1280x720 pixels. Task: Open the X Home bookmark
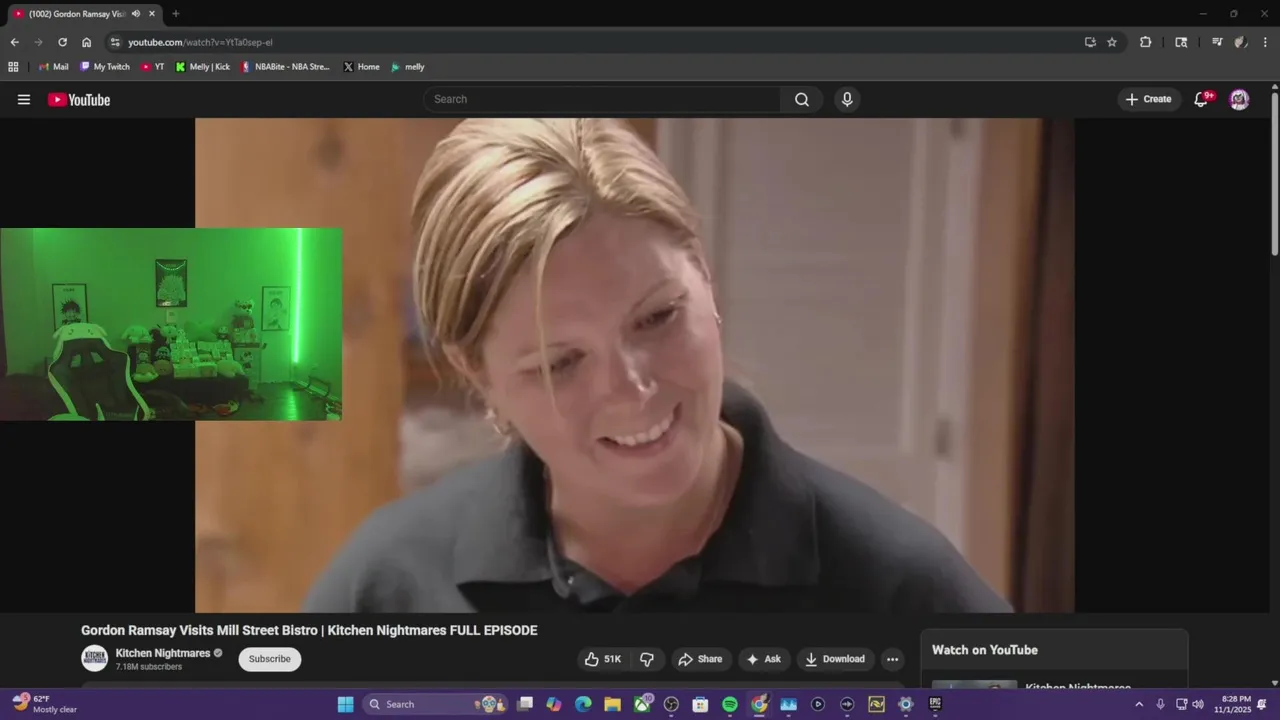click(x=361, y=67)
